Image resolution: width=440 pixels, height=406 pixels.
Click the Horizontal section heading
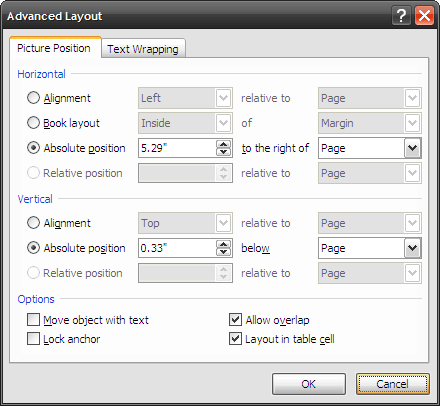tap(41, 74)
